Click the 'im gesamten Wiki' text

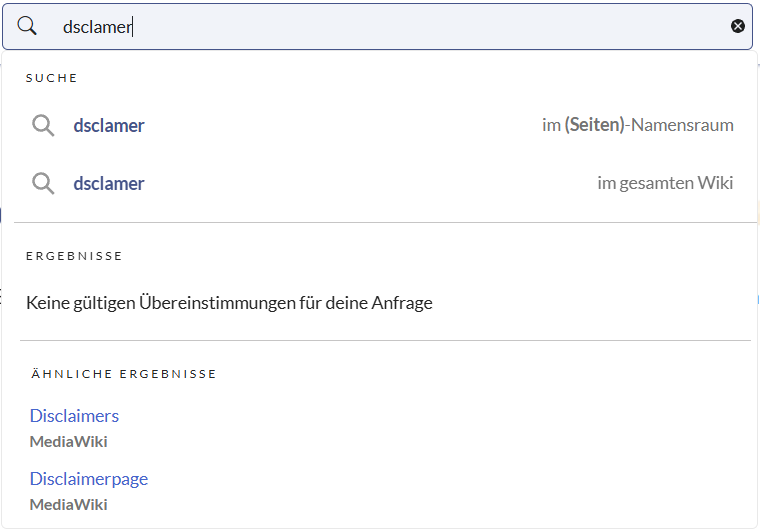click(x=665, y=183)
